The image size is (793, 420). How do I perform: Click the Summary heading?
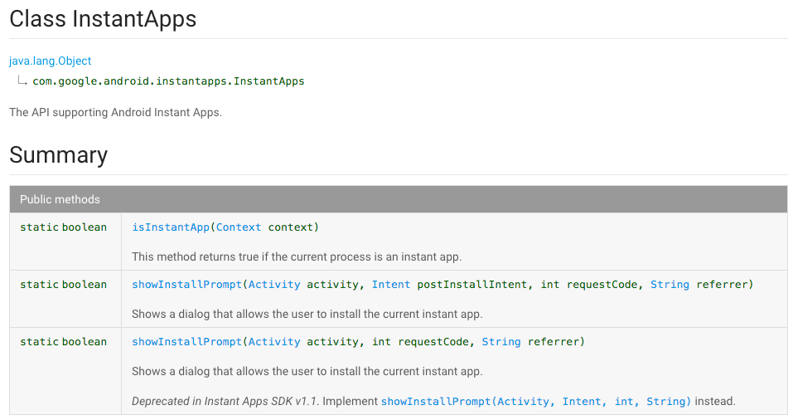click(x=59, y=155)
